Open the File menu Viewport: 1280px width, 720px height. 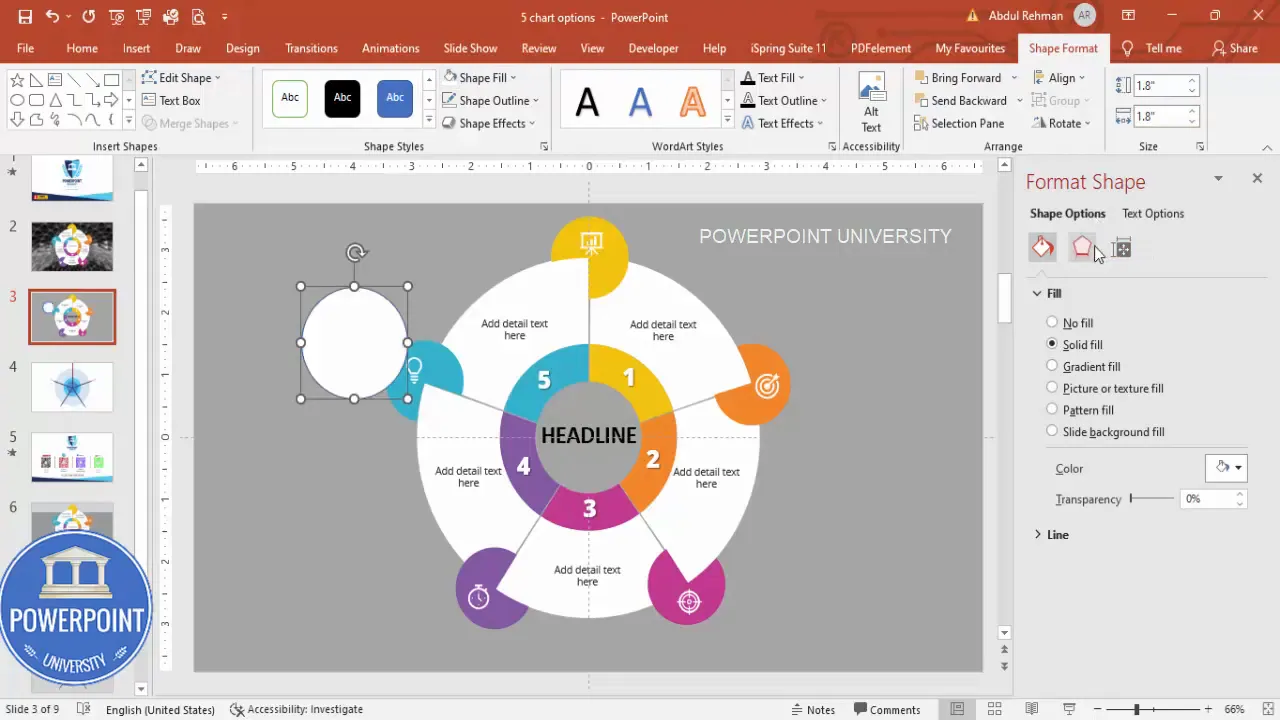[25, 48]
